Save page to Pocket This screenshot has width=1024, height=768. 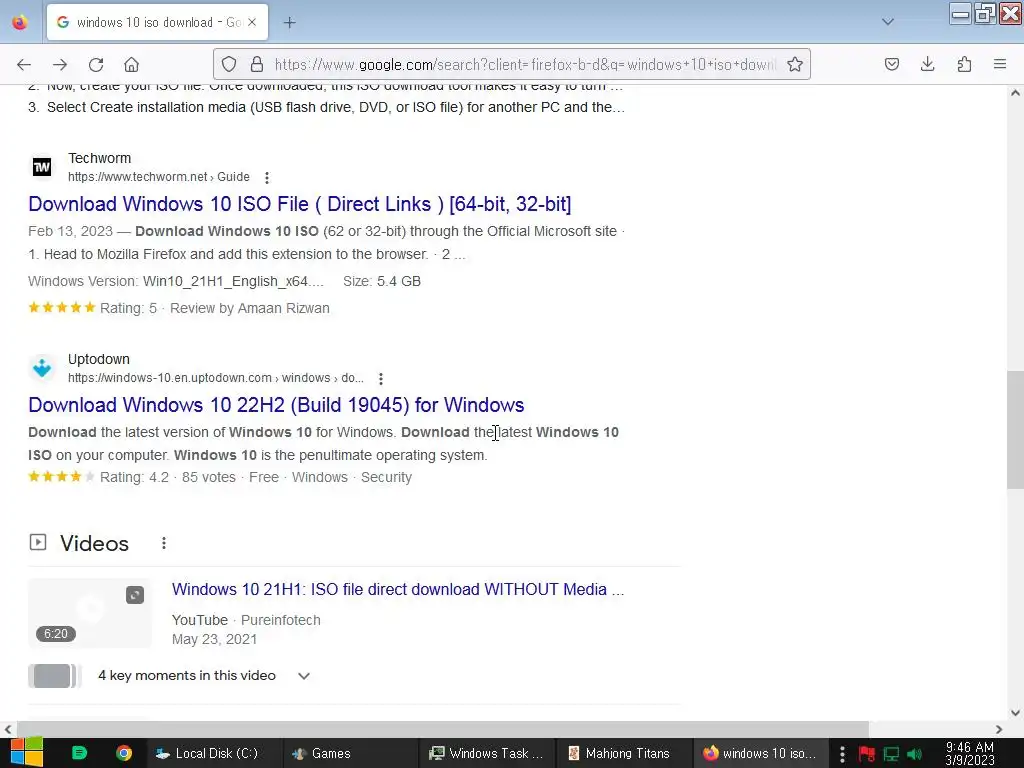pyautogui.click(x=892, y=64)
